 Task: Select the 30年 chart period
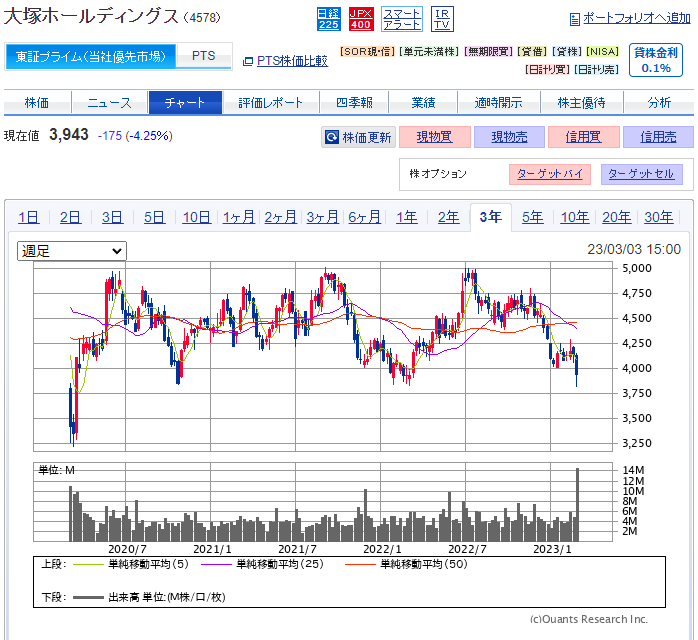[659, 217]
